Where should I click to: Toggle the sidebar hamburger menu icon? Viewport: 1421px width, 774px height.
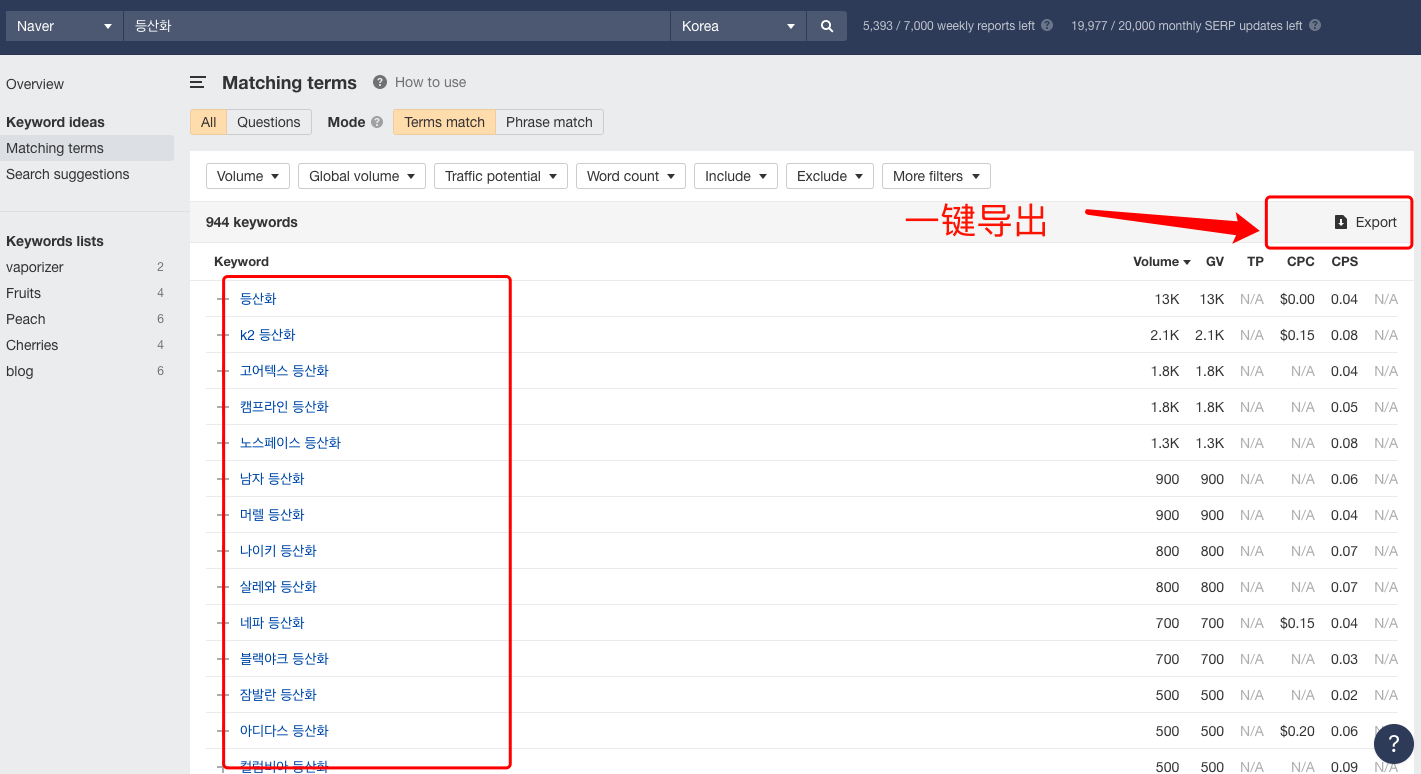[x=198, y=83]
